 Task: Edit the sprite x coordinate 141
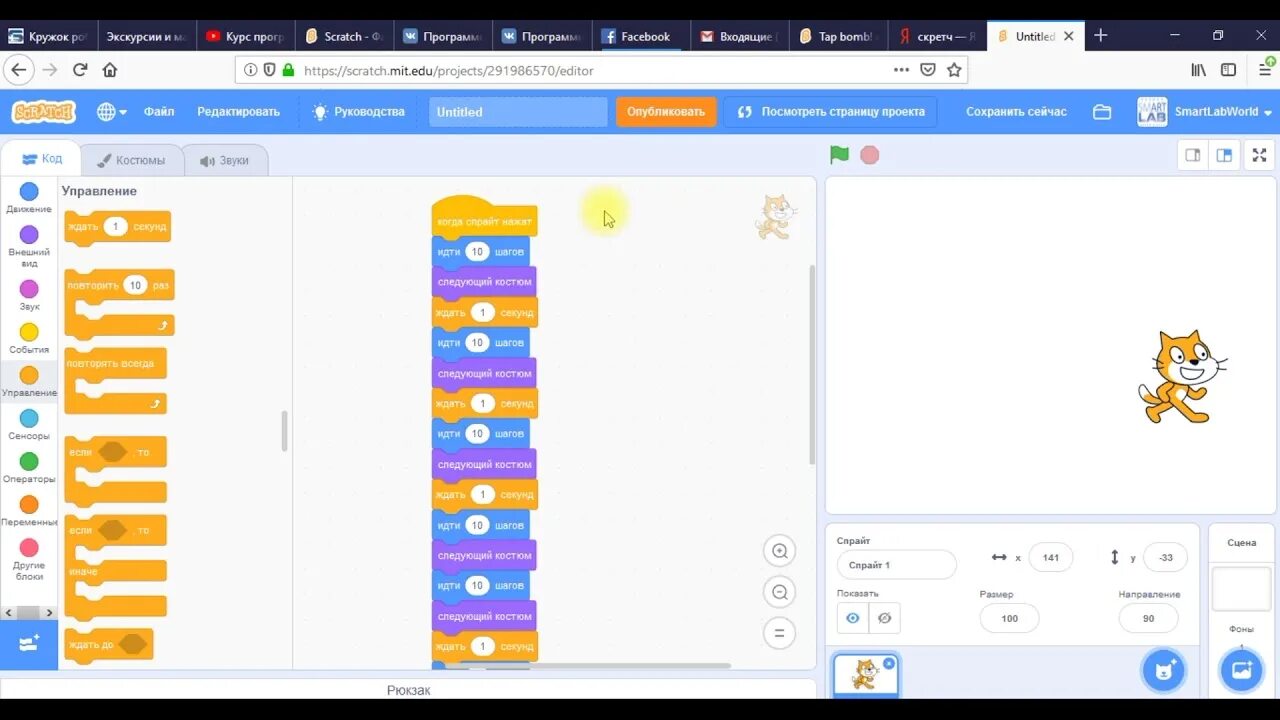tap(1050, 557)
